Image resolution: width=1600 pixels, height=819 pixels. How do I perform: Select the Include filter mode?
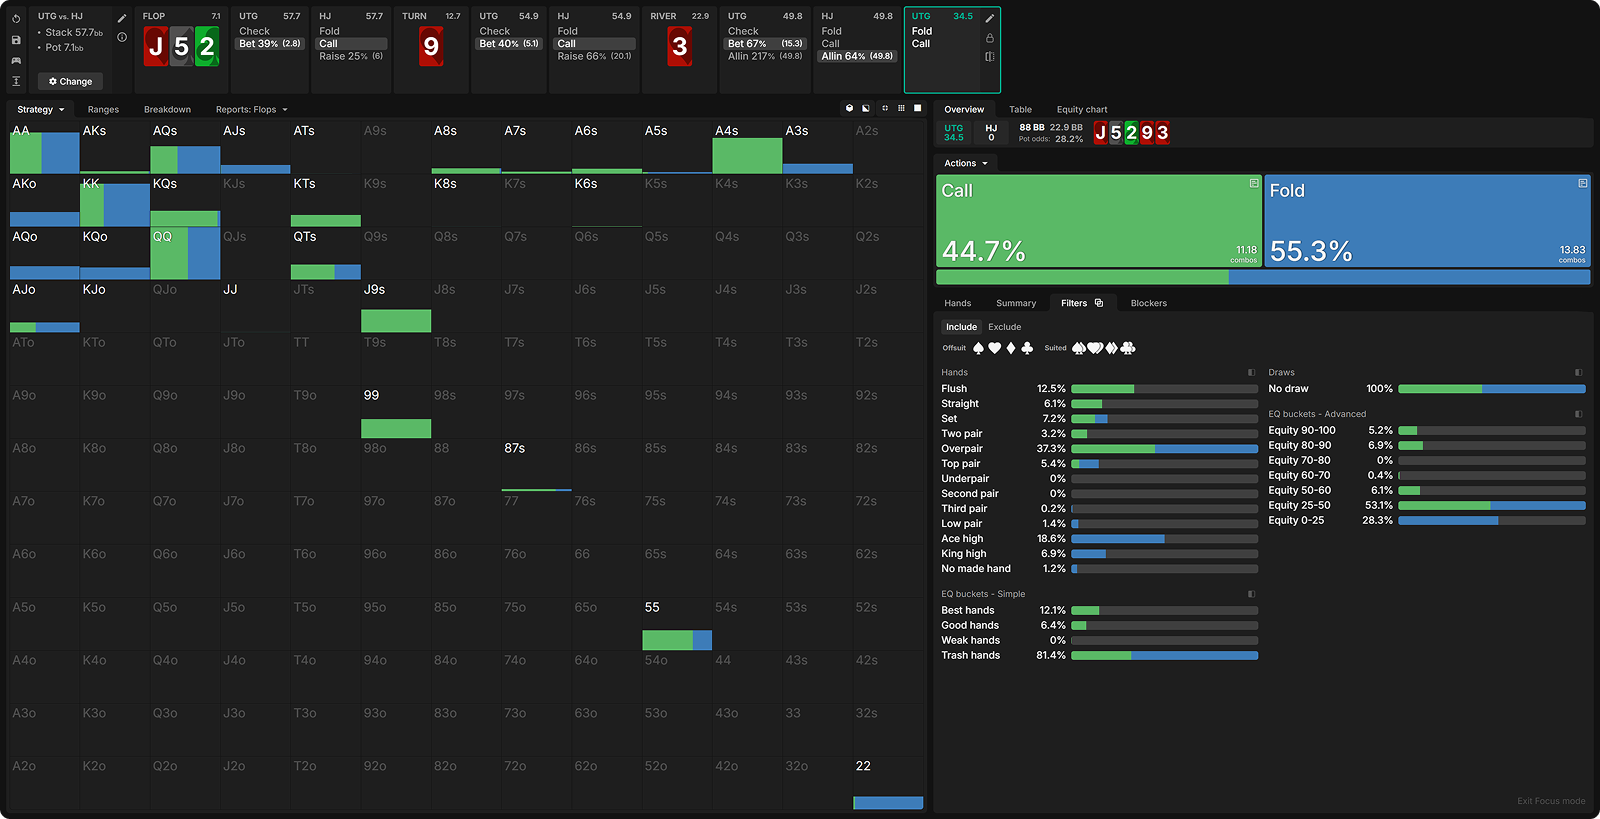coord(961,327)
